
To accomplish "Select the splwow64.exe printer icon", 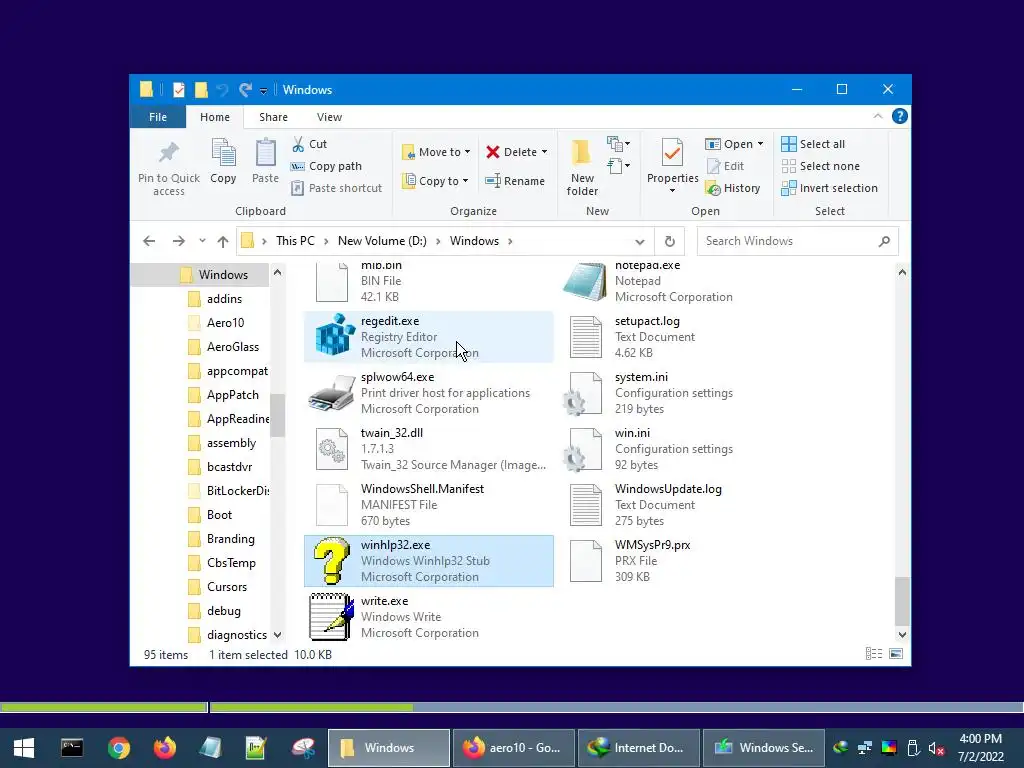I will point(332,393).
